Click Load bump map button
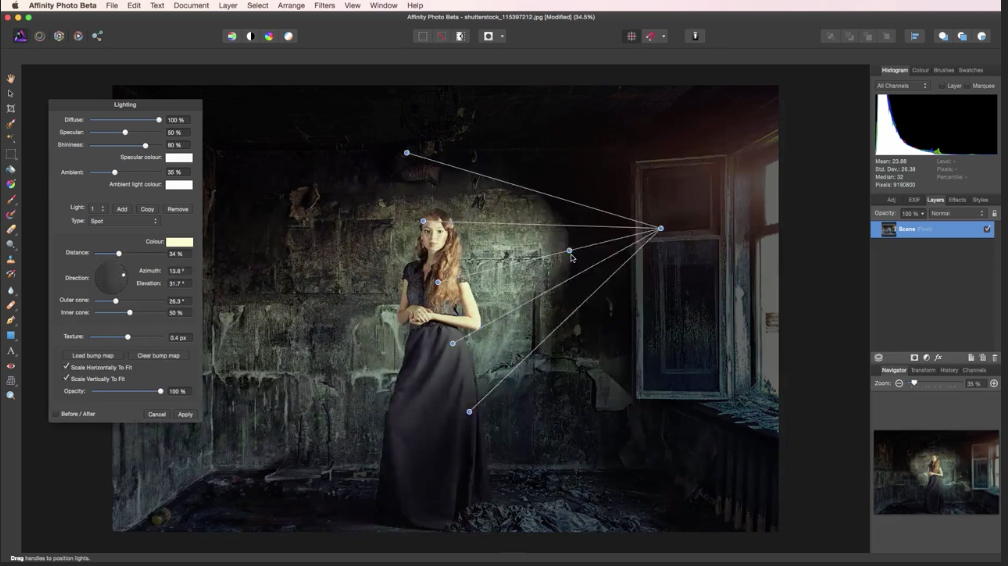The width and height of the screenshot is (1008, 566). (x=93, y=355)
